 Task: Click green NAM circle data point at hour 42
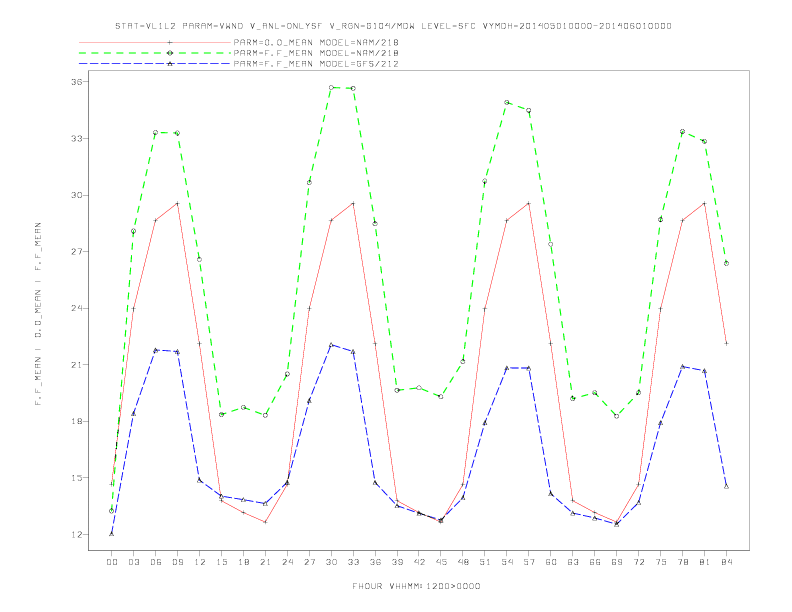(x=419, y=388)
